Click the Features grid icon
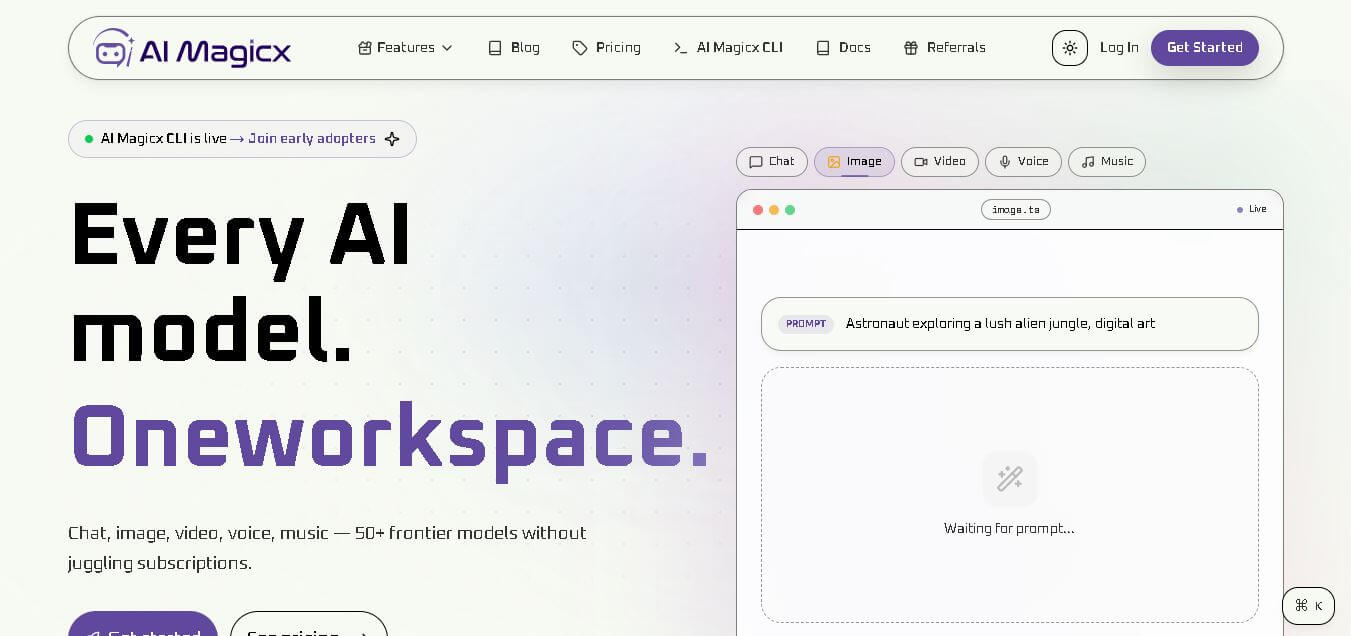The image size is (1351, 636). click(365, 48)
